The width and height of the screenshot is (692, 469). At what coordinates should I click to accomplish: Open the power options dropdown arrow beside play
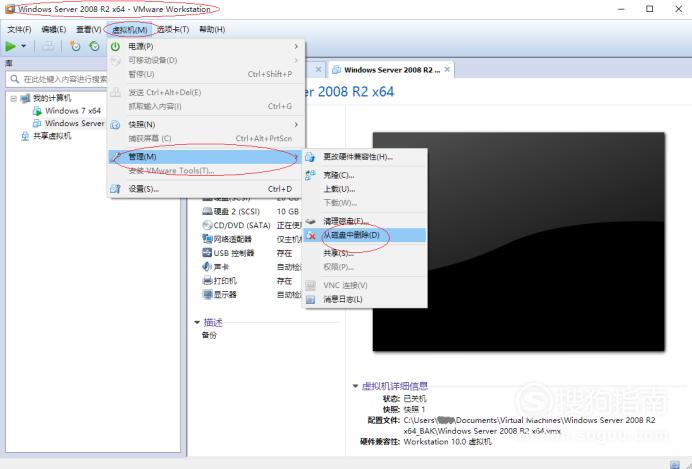click(23, 46)
